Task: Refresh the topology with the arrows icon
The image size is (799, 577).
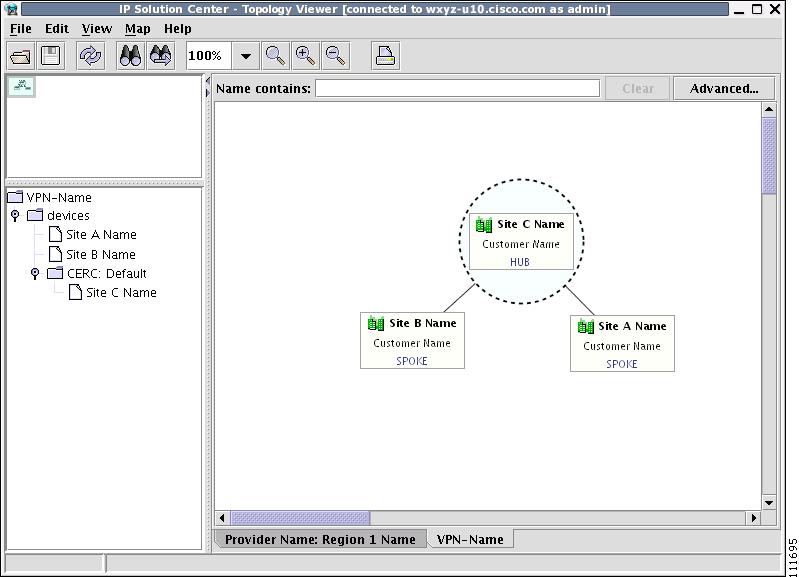Action: coord(90,56)
